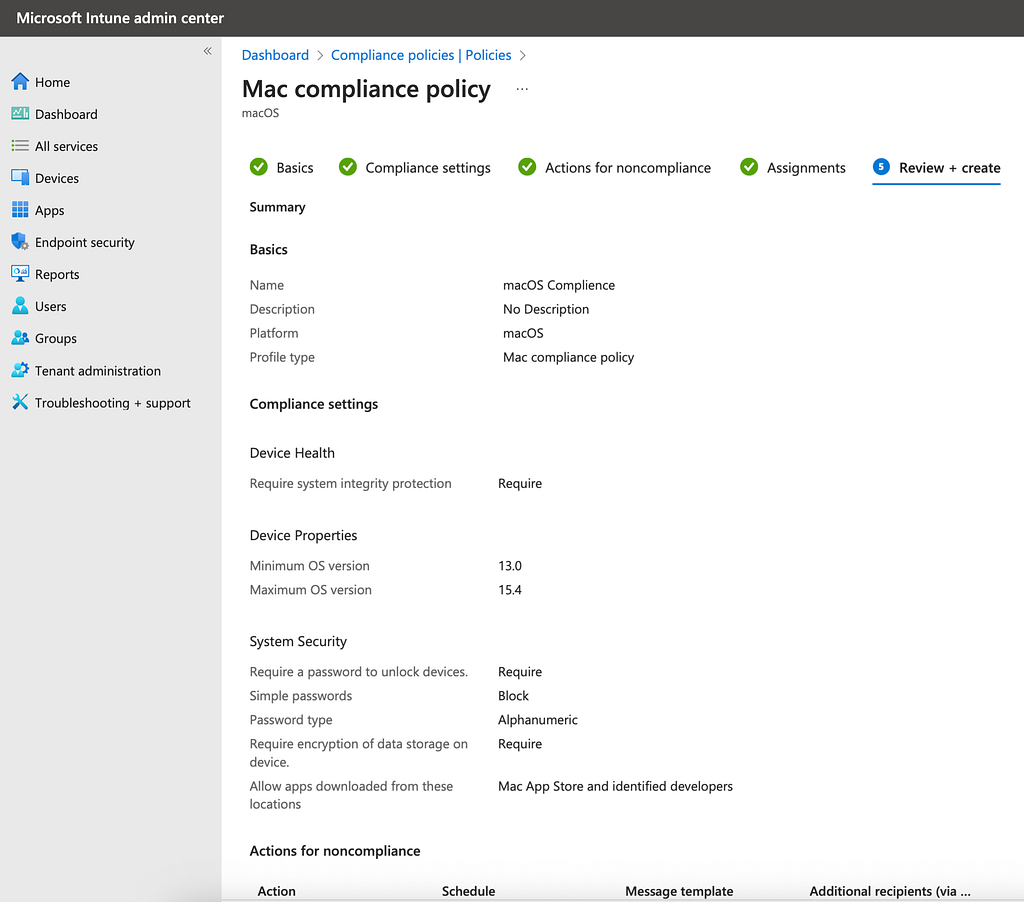The image size is (1024, 902).
Task: Open the ellipsis menu beside policy title
Action: 522,89
